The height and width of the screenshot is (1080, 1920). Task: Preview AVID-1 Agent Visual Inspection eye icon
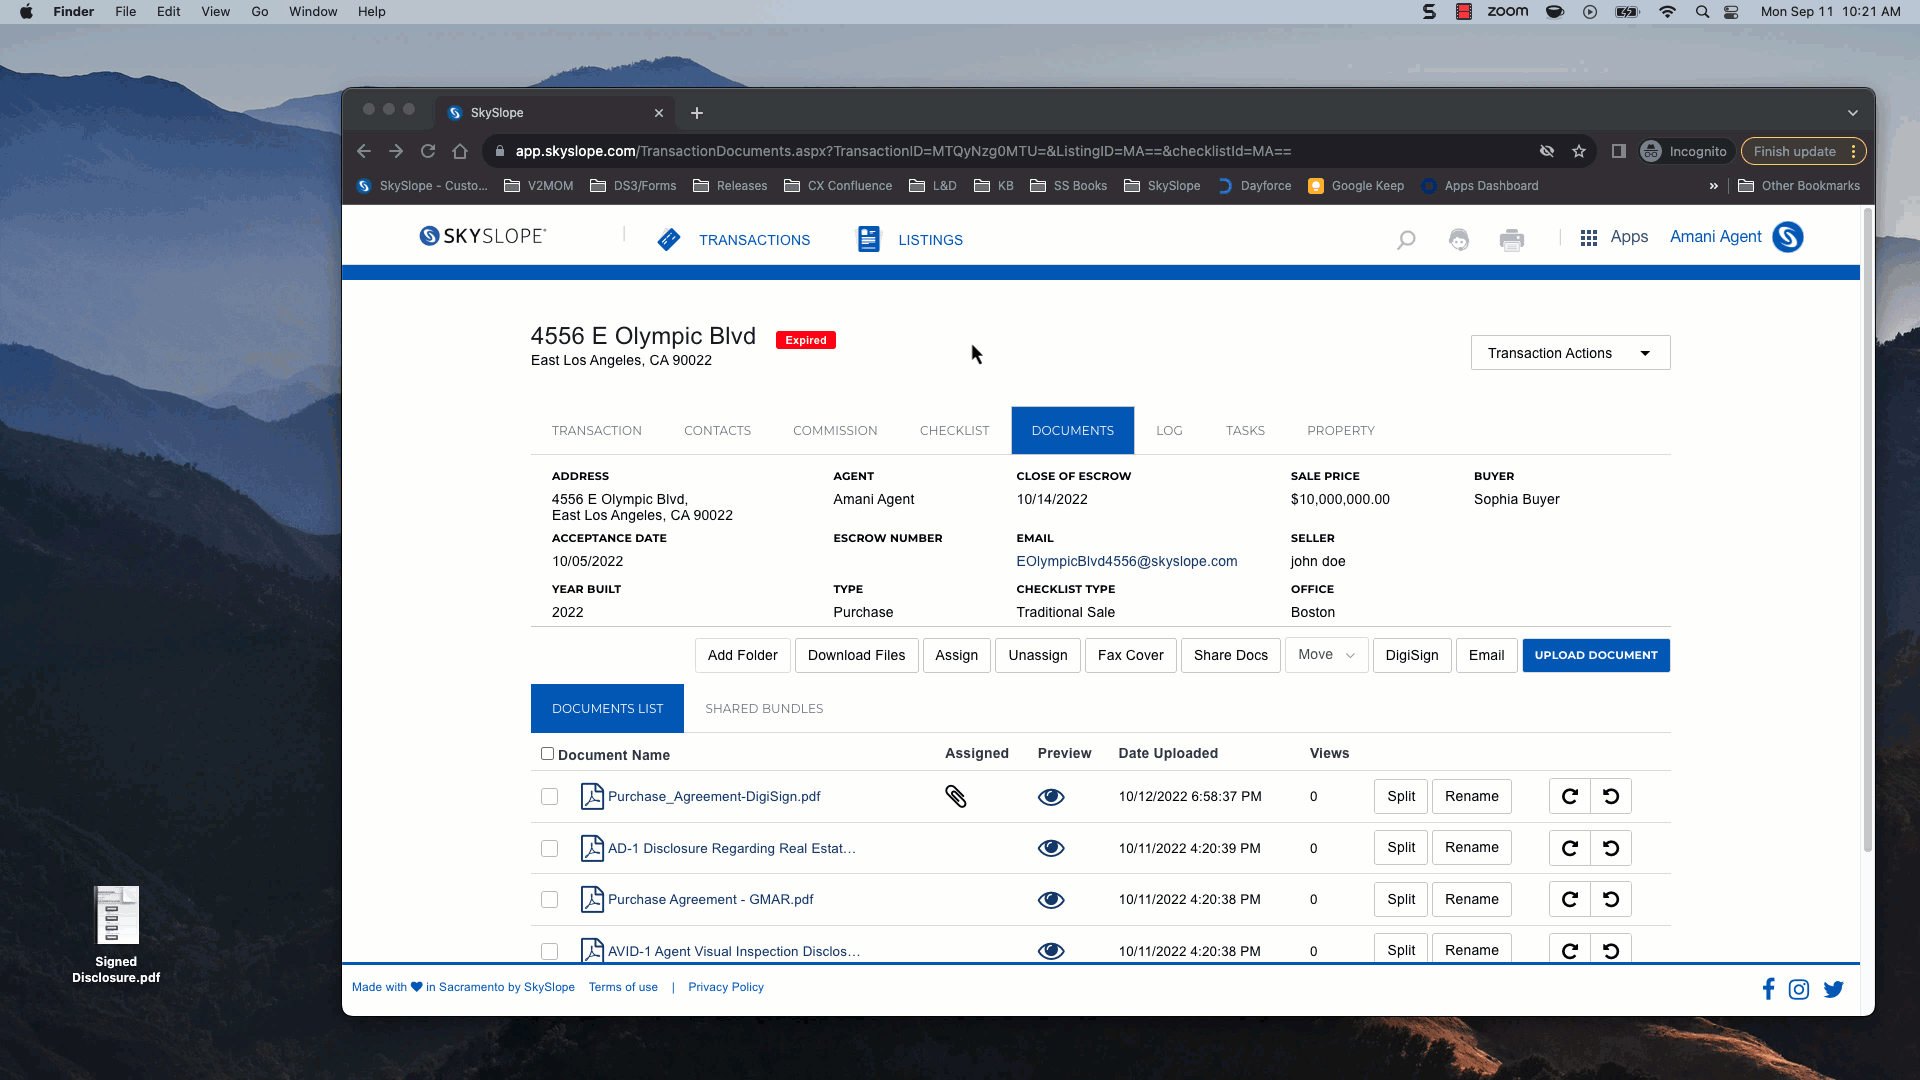click(x=1051, y=951)
